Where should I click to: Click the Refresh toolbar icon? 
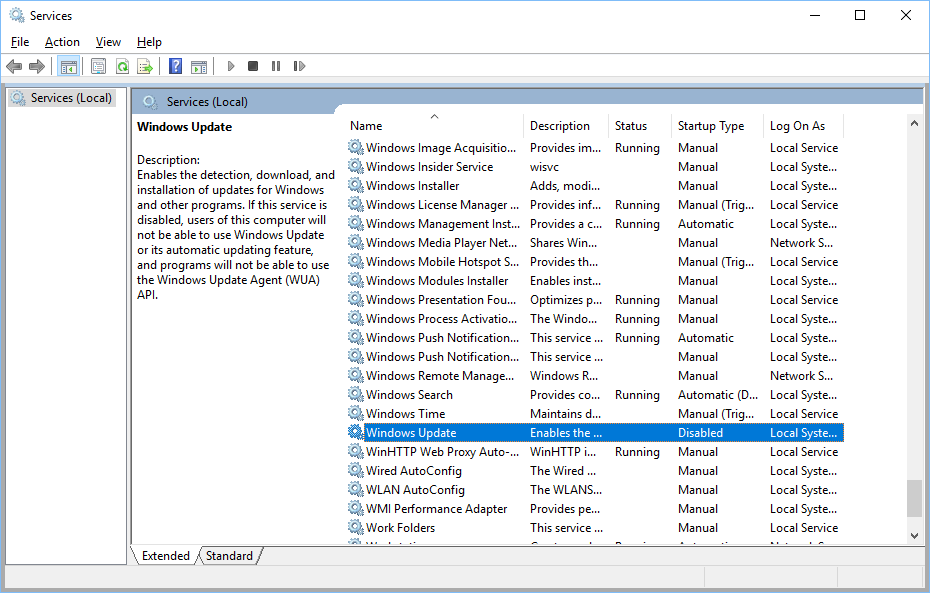[122, 66]
